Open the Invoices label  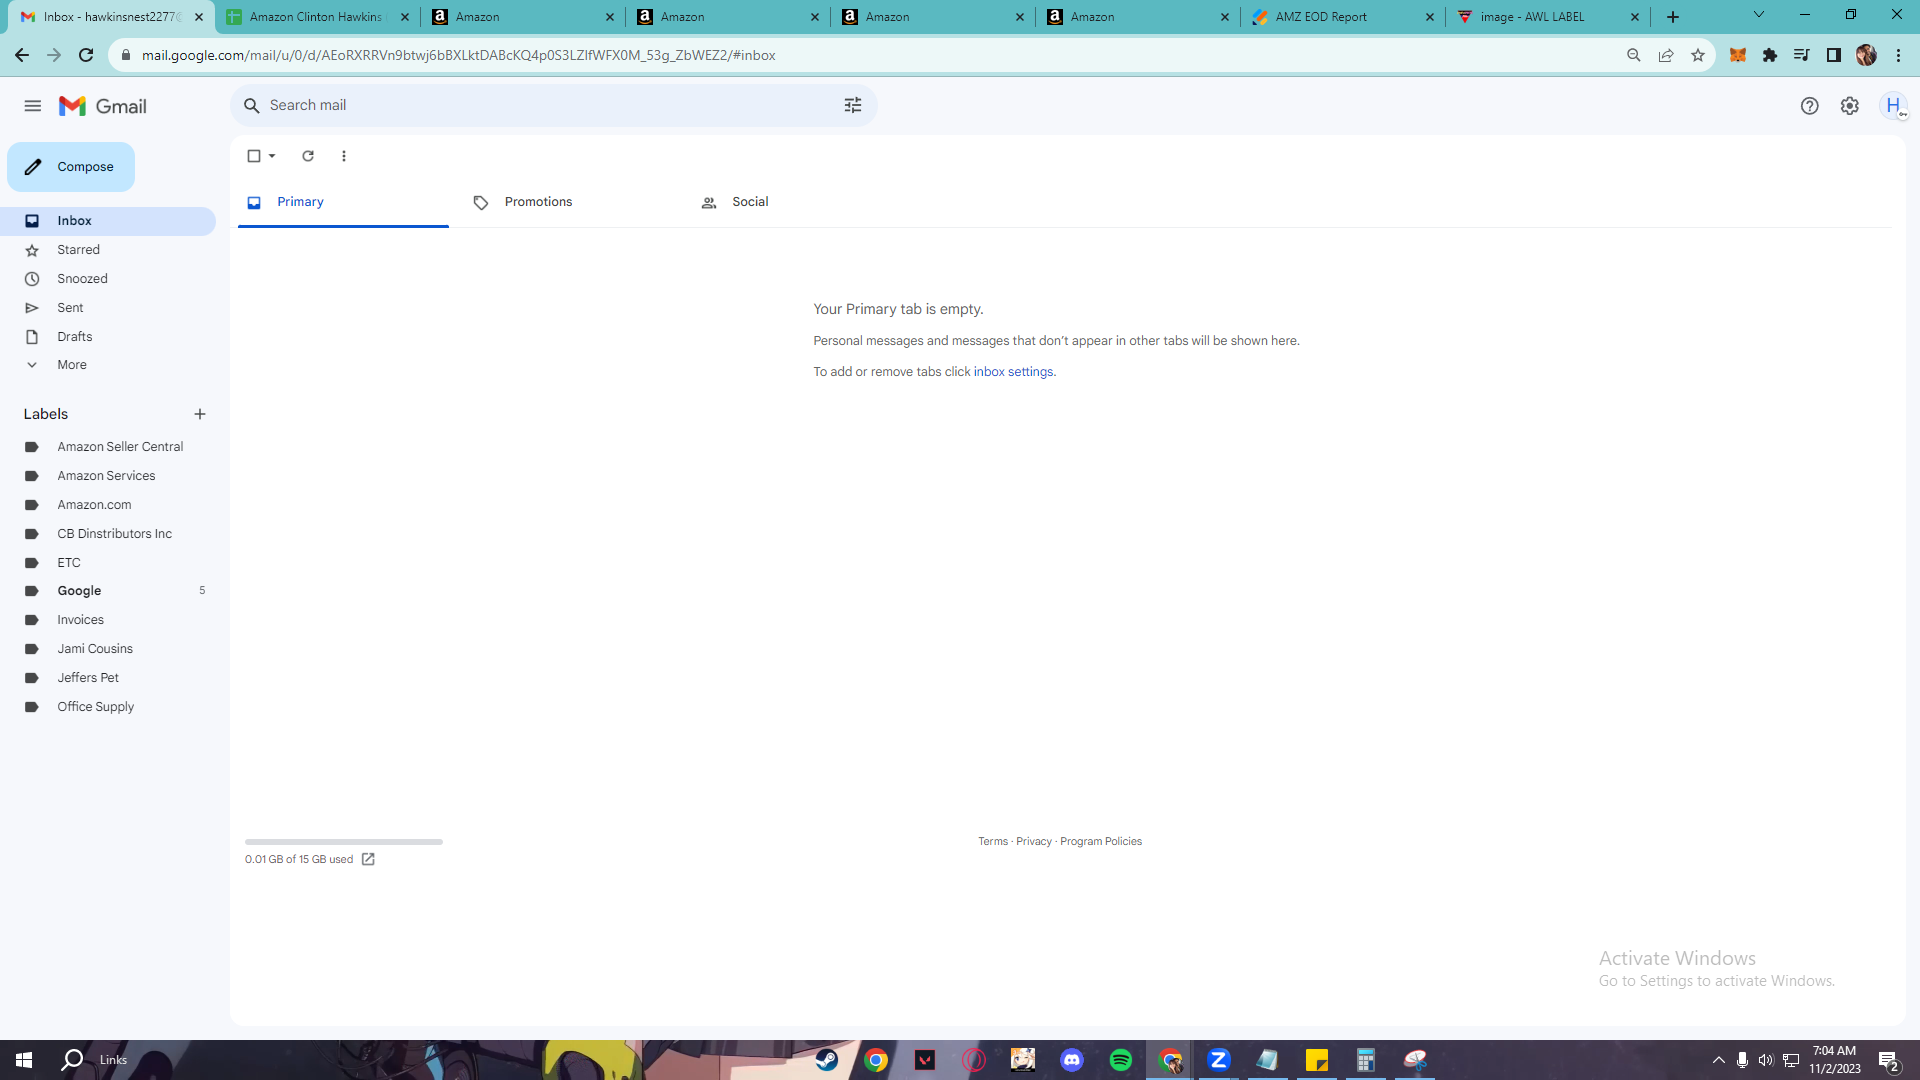coord(108,620)
